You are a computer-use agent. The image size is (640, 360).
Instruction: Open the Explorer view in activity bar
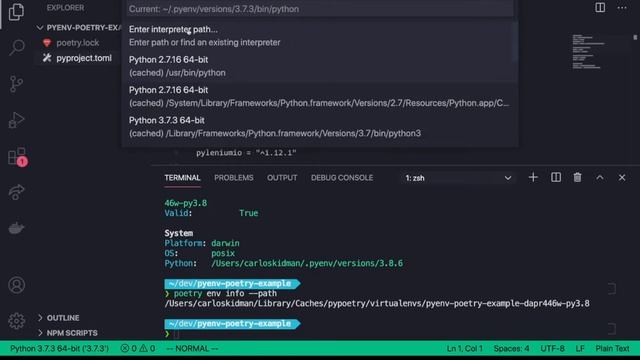16,12
